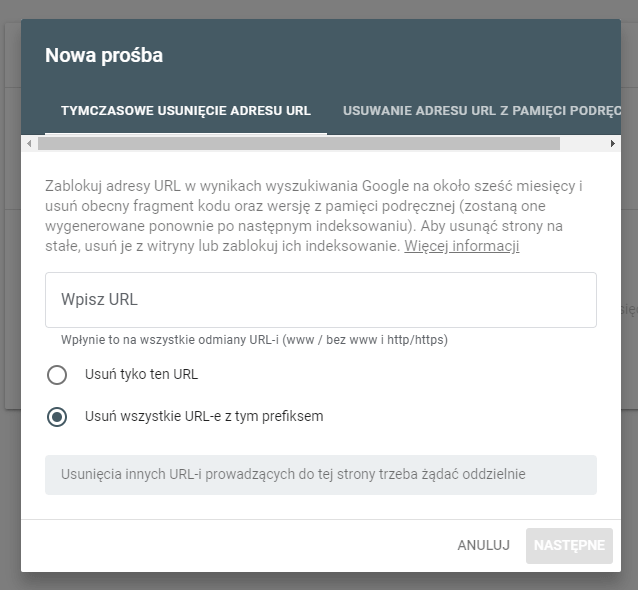The image size is (638, 590).
Task: Select 'Usuń wszystkie URL-e z tym prefiksem' radio circle
Action: pyautogui.click(x=57, y=416)
